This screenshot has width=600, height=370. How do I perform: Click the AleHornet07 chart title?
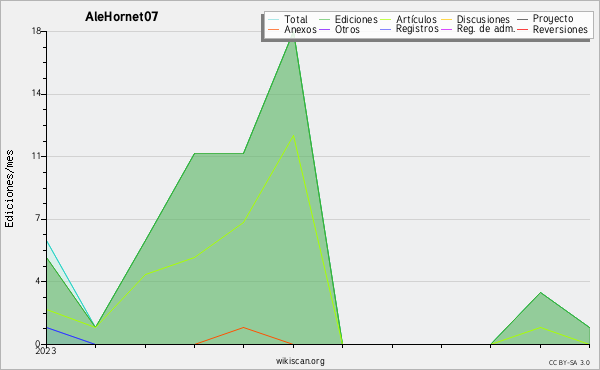point(122,17)
